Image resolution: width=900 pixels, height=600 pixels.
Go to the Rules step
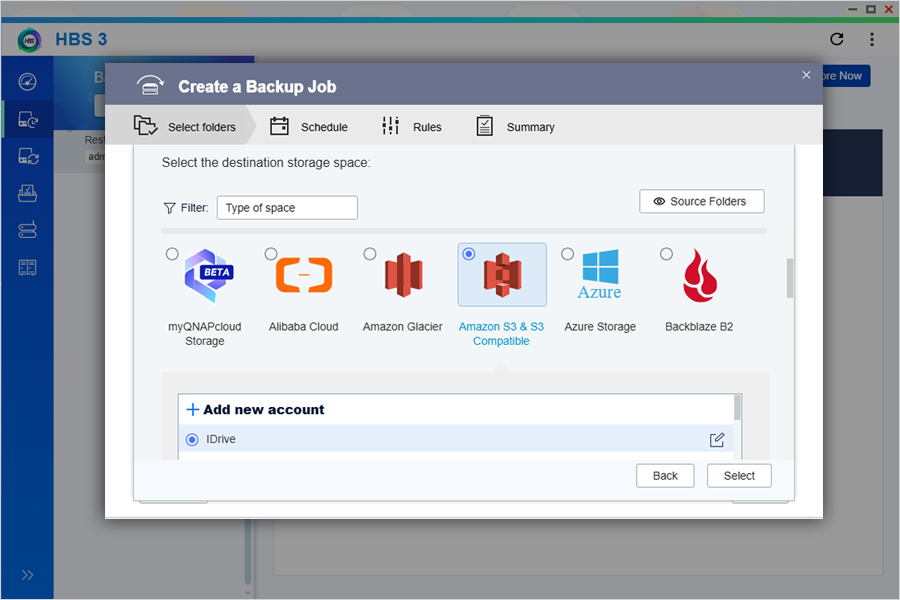[x=412, y=126]
